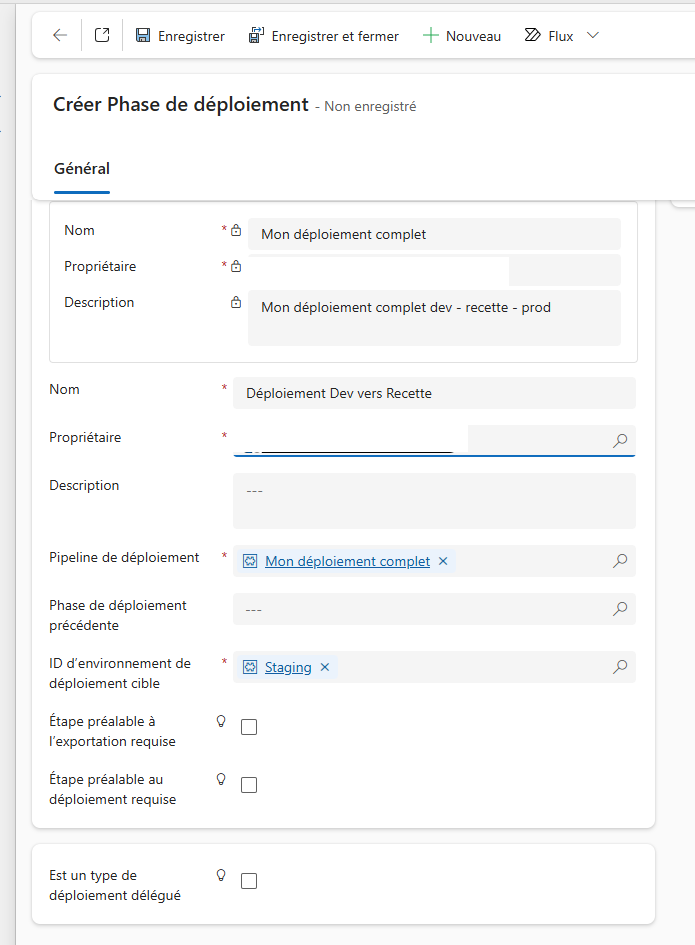The width and height of the screenshot is (695, 945).
Task: Click the Enregistrer save icon
Action: point(143,36)
